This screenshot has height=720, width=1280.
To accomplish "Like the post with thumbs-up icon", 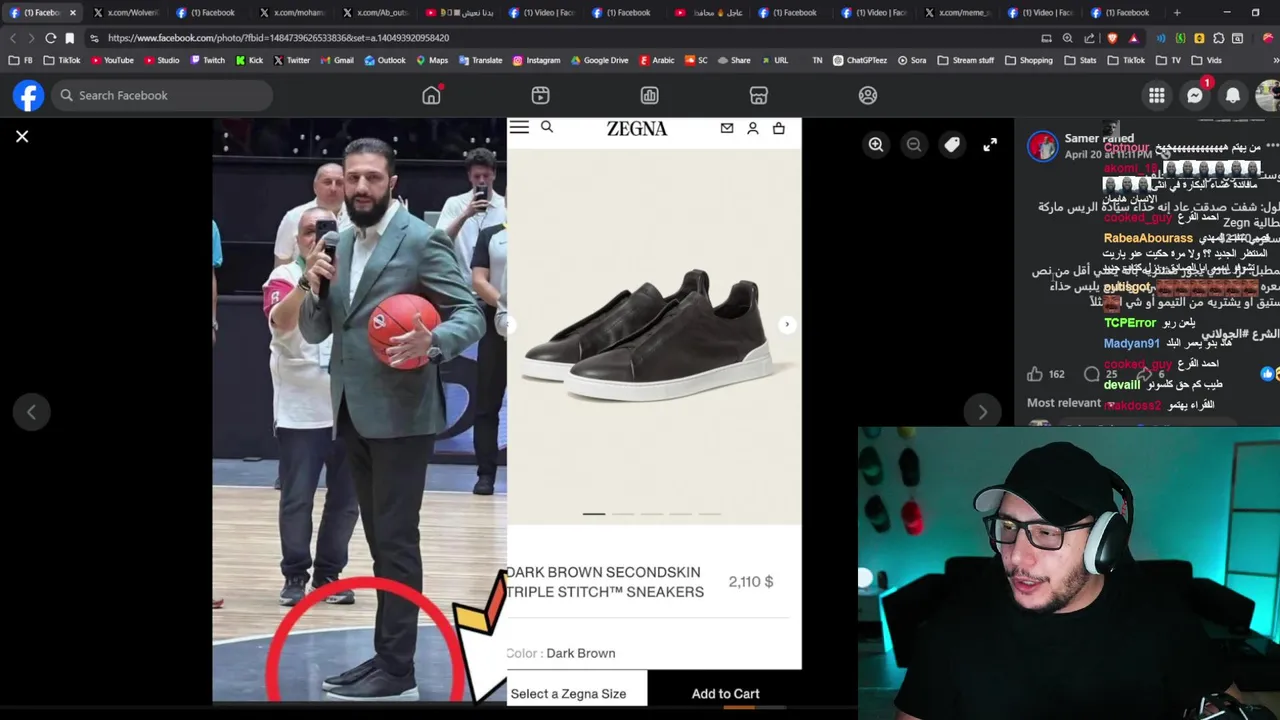I will [x=1035, y=374].
